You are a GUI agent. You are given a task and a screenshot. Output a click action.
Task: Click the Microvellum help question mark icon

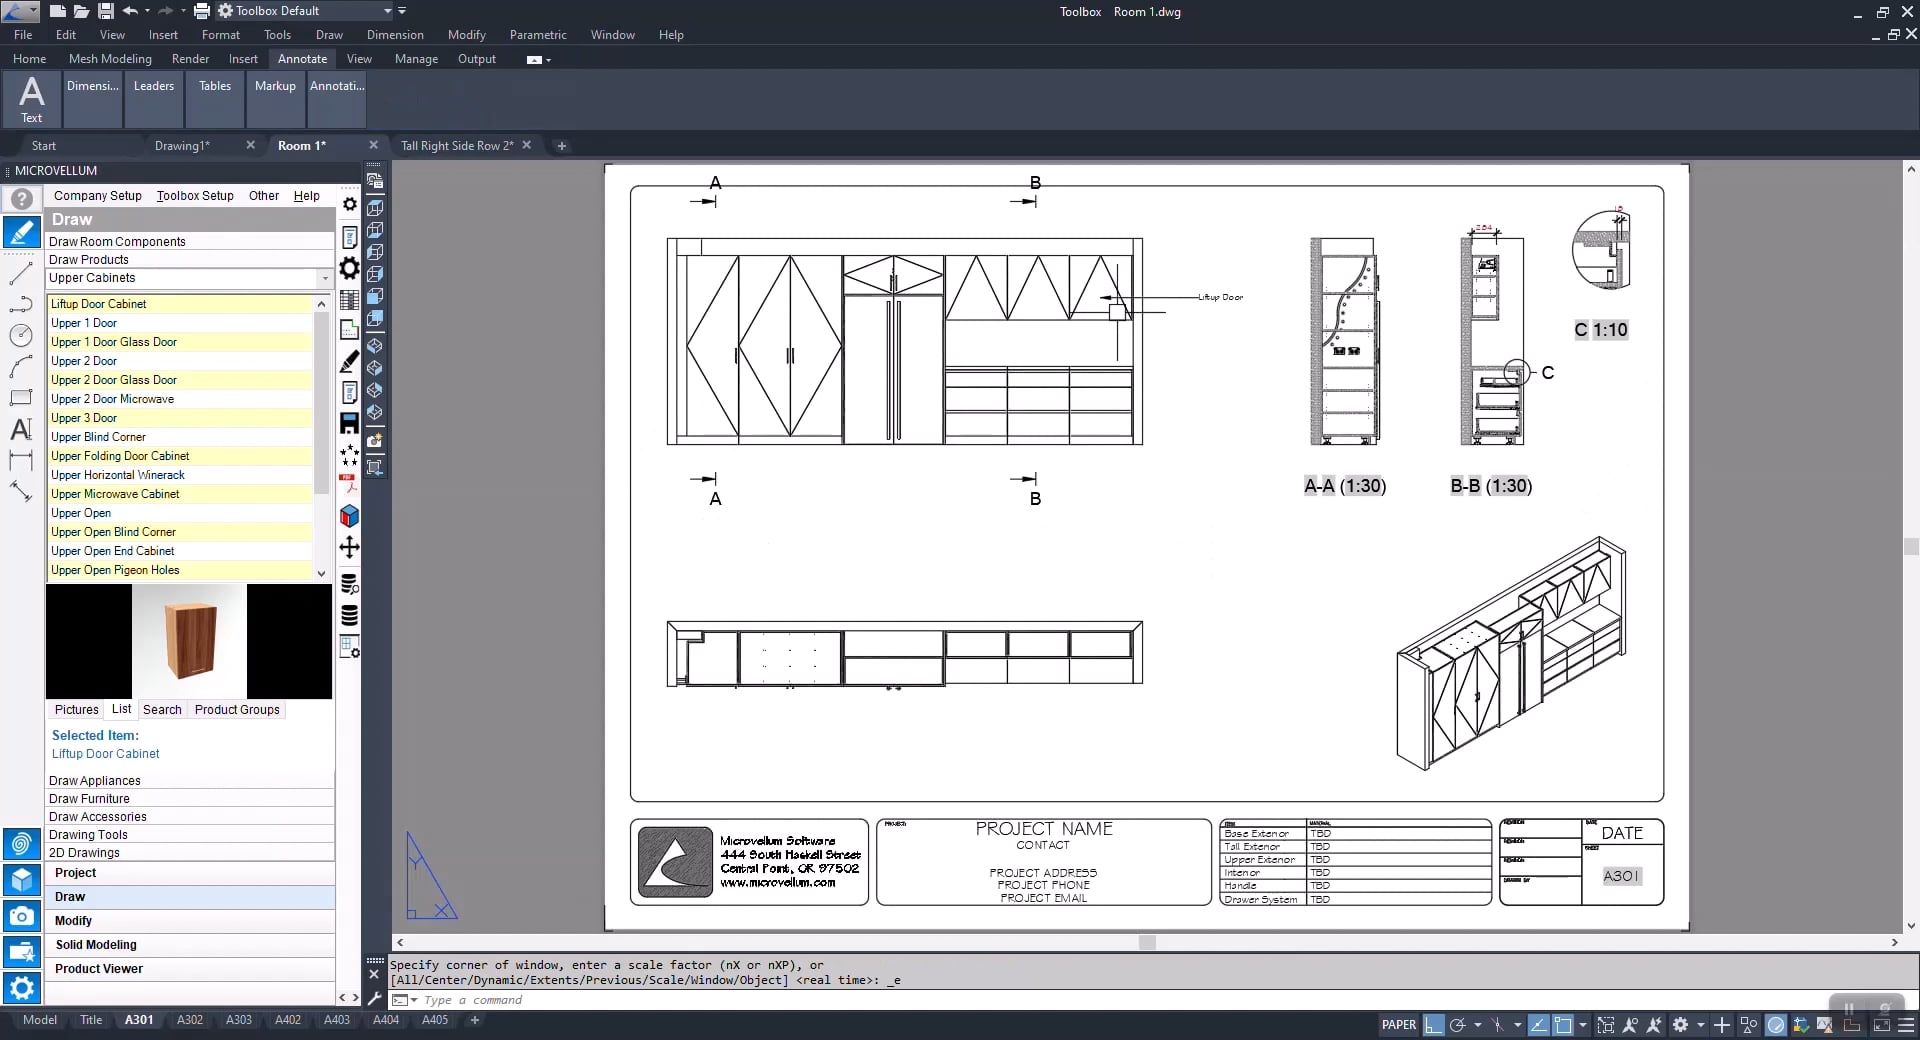(22, 199)
